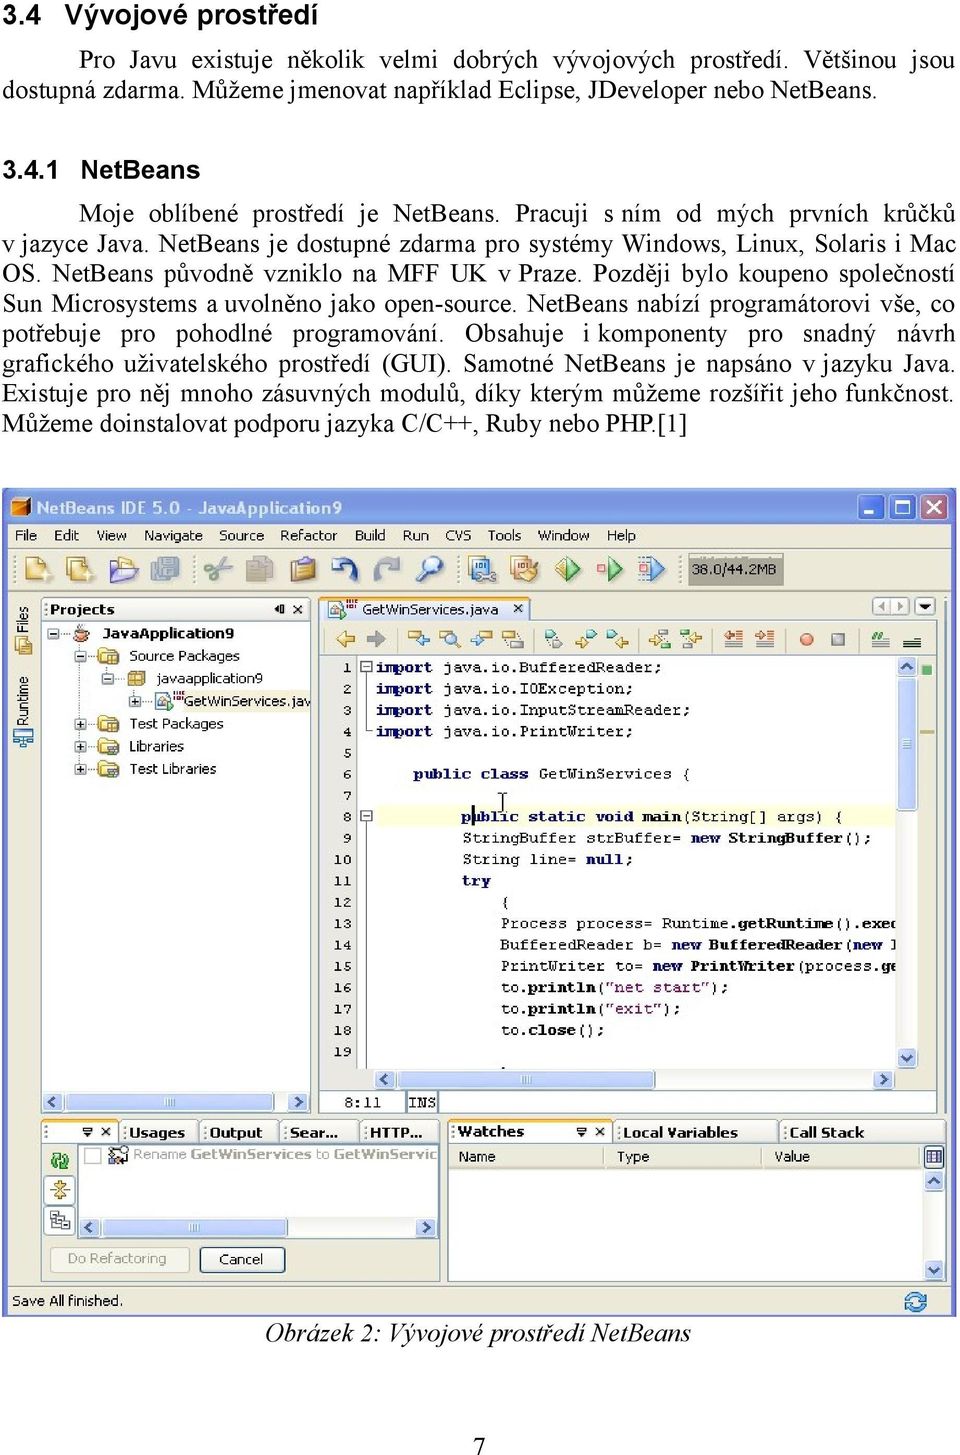Image resolution: width=960 pixels, height=1455 pixels.
Task: Click the INS insert mode indicator
Action: click(422, 1102)
